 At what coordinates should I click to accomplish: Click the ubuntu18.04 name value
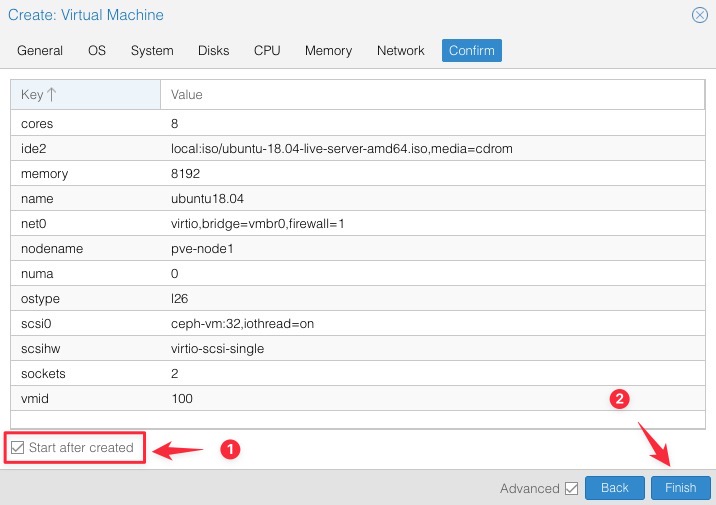click(x=207, y=199)
